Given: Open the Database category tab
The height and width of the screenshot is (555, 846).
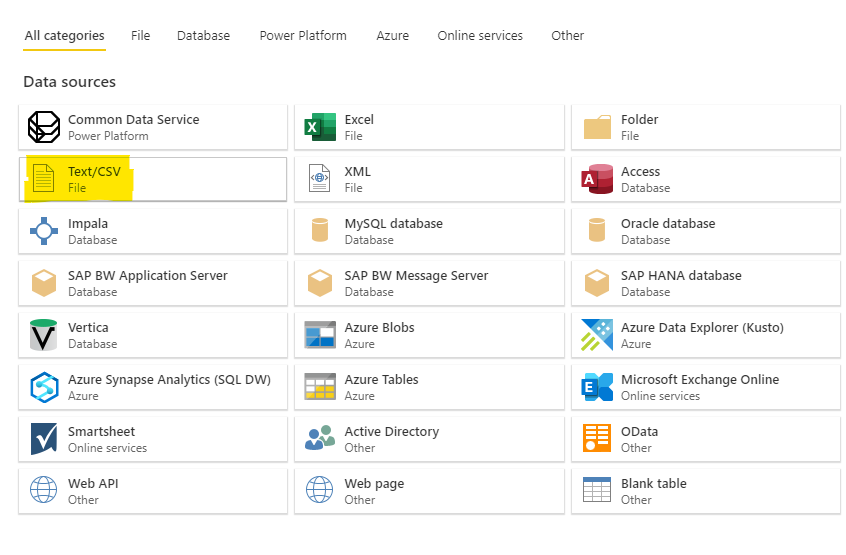Looking at the screenshot, I should pyautogui.click(x=203, y=36).
